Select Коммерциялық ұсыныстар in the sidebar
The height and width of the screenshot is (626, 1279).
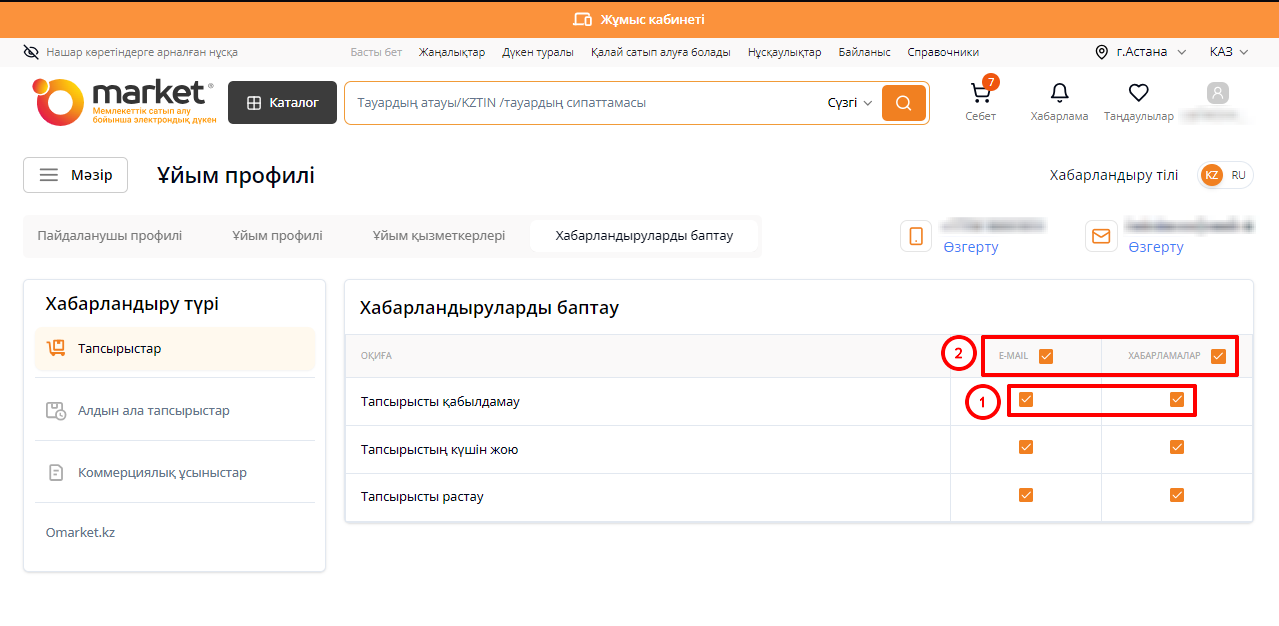[x=162, y=472]
